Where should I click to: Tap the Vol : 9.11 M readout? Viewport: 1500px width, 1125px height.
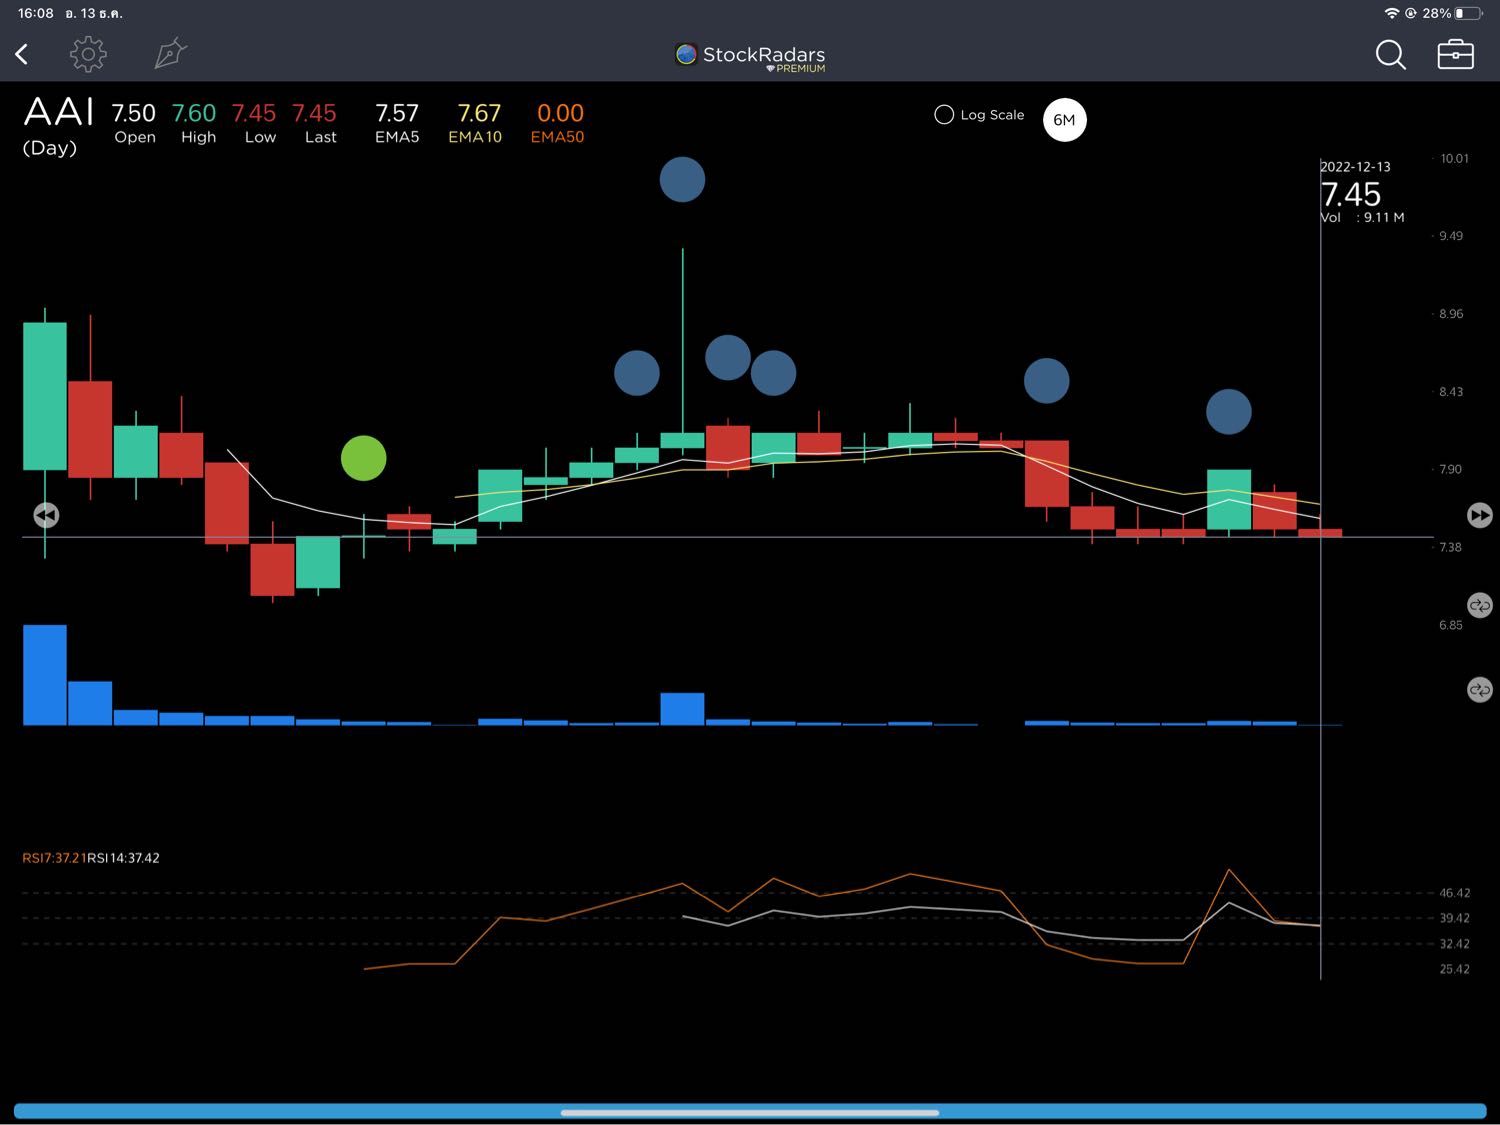click(x=1362, y=217)
